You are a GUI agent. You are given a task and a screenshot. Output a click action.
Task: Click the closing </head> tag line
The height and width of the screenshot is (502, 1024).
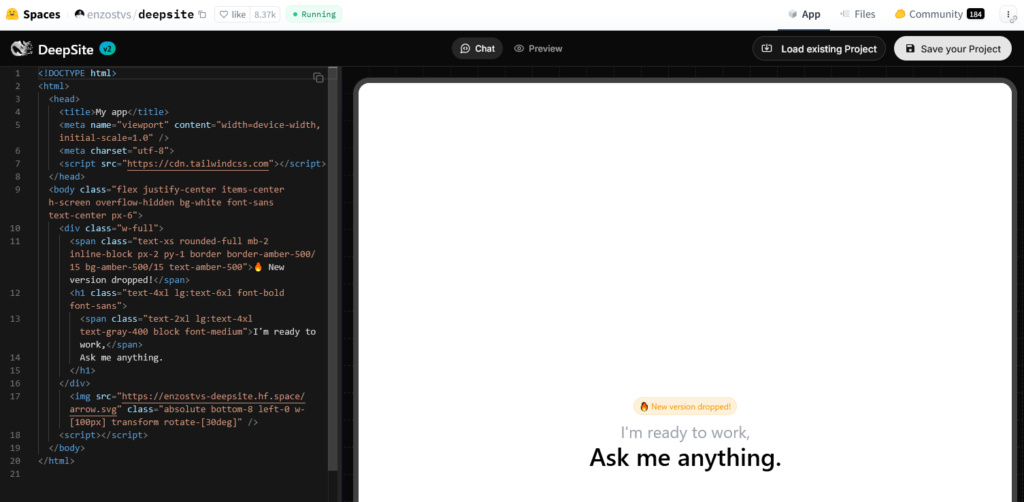tap(67, 177)
